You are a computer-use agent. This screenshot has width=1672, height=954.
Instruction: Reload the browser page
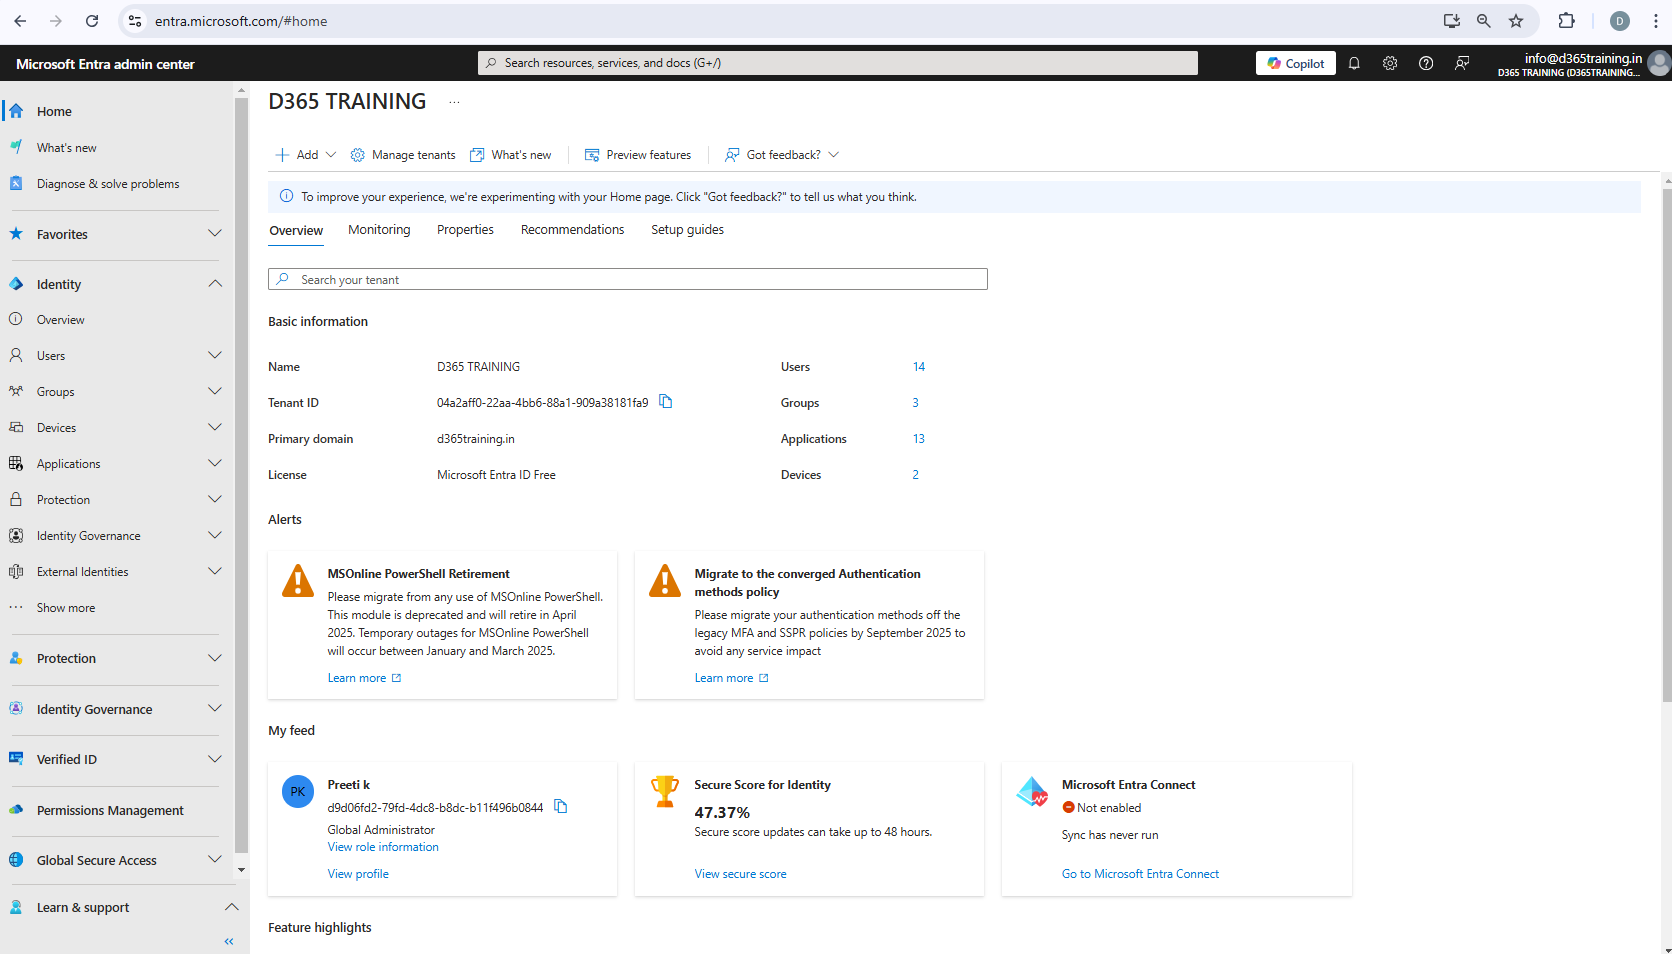92,21
